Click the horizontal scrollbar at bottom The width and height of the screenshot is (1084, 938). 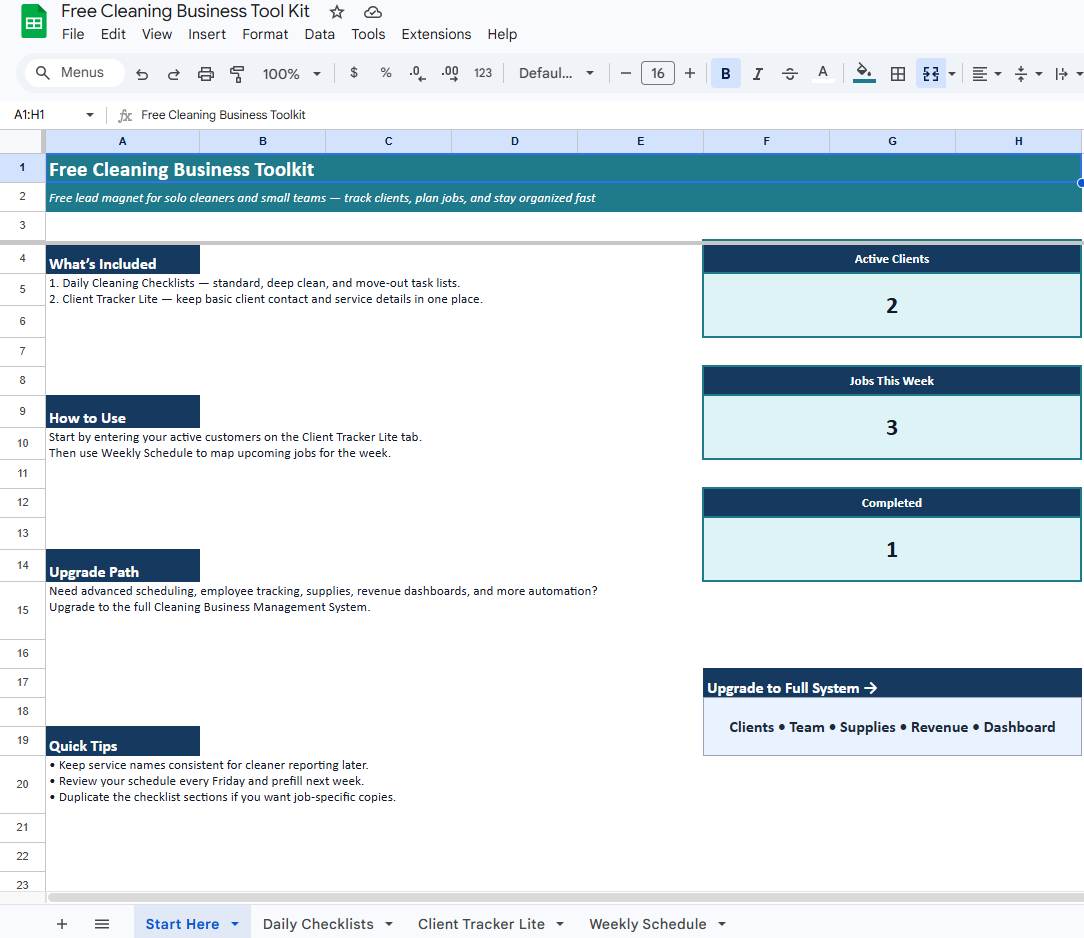click(x=566, y=897)
